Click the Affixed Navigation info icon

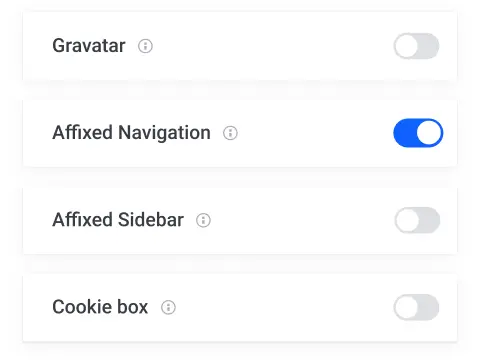point(230,133)
